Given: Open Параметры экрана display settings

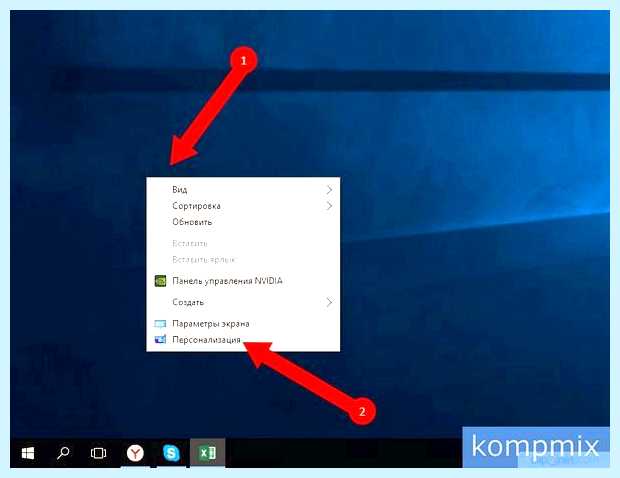Looking at the screenshot, I should click(243, 324).
